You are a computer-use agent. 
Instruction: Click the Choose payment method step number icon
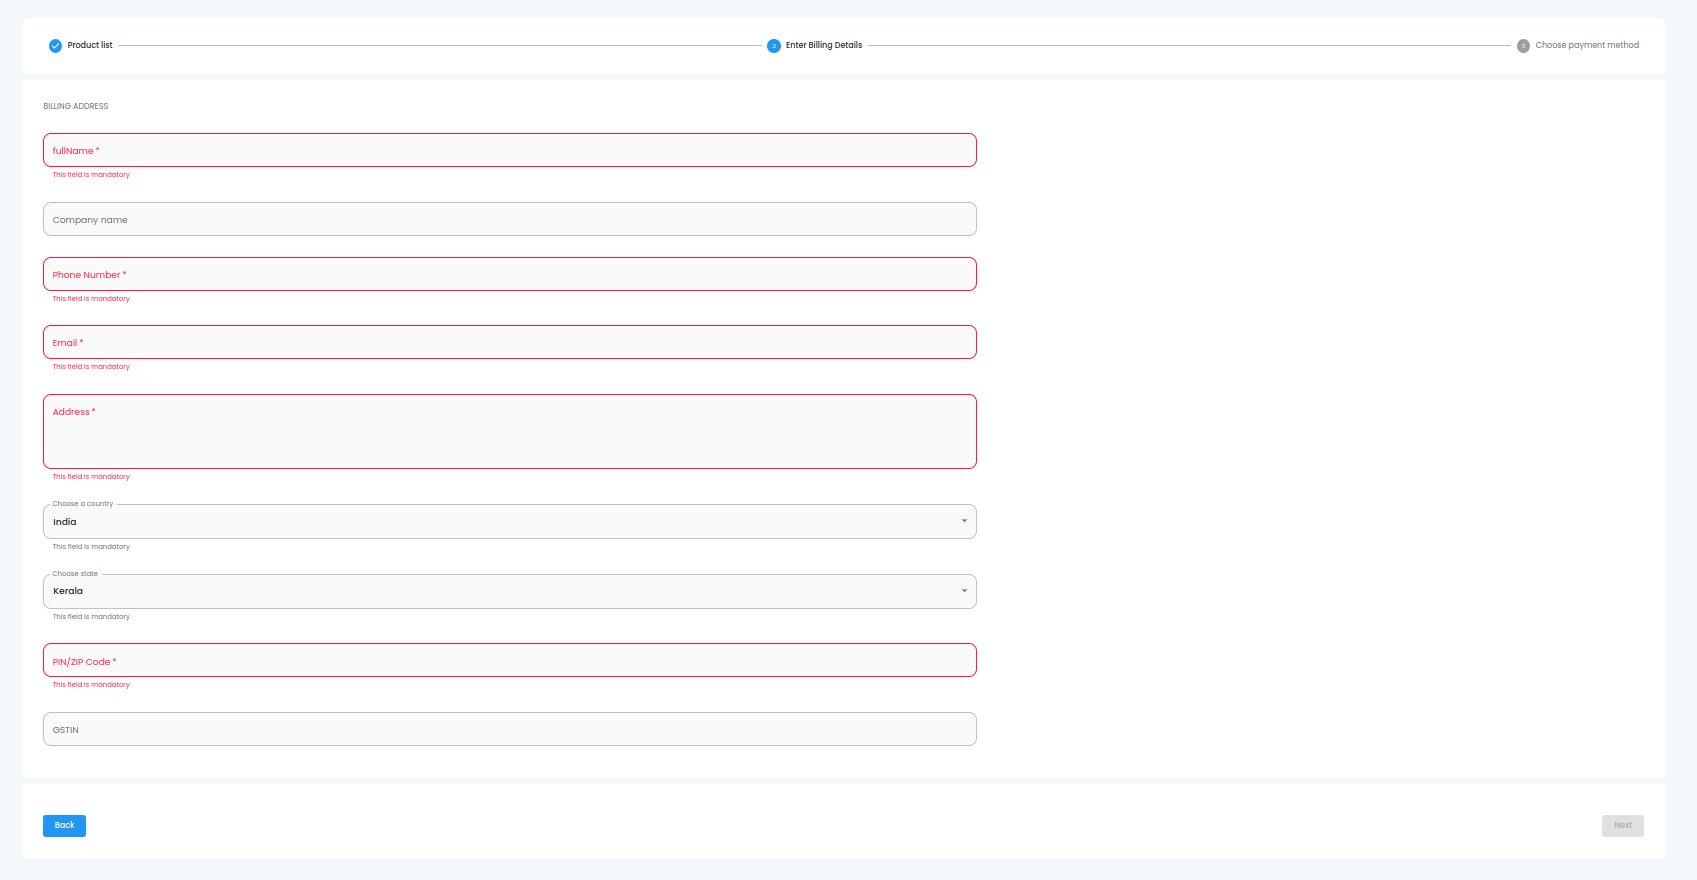pyautogui.click(x=1523, y=46)
